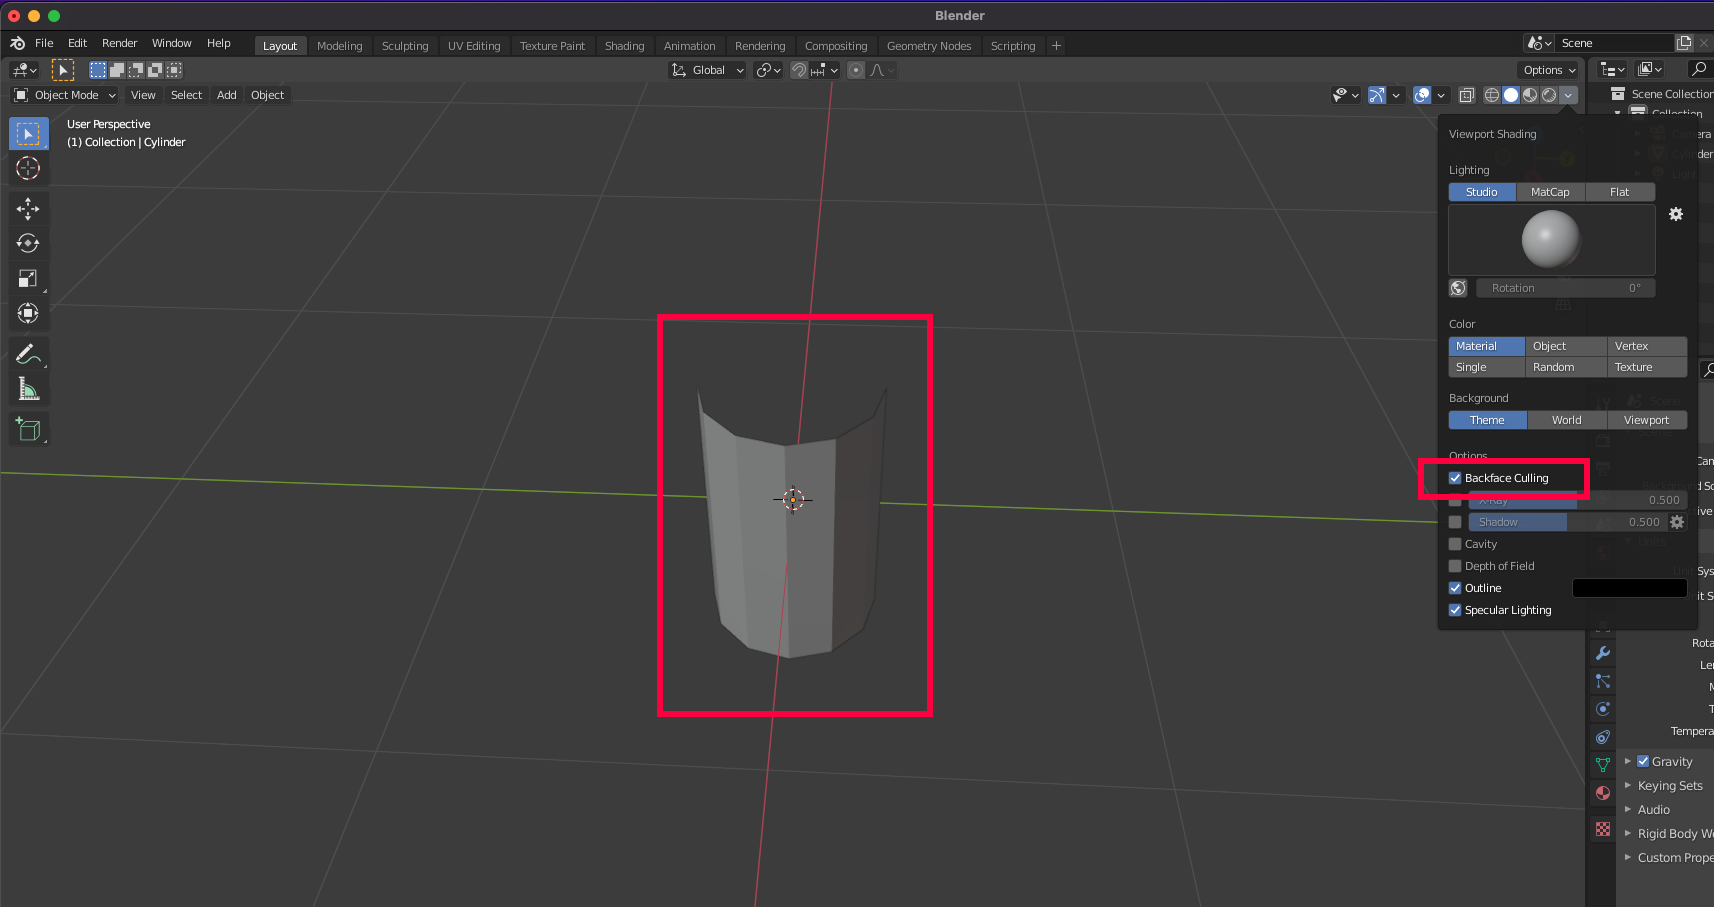Image resolution: width=1714 pixels, height=907 pixels.
Task: Open the Render menu
Action: pyautogui.click(x=119, y=43)
